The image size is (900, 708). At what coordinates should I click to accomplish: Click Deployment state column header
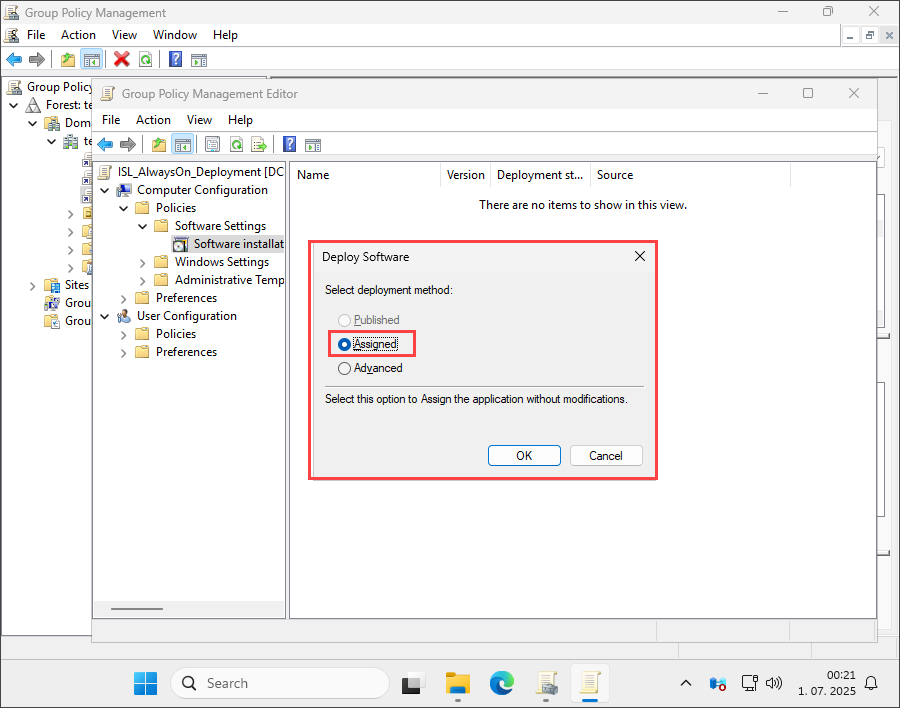(540, 175)
